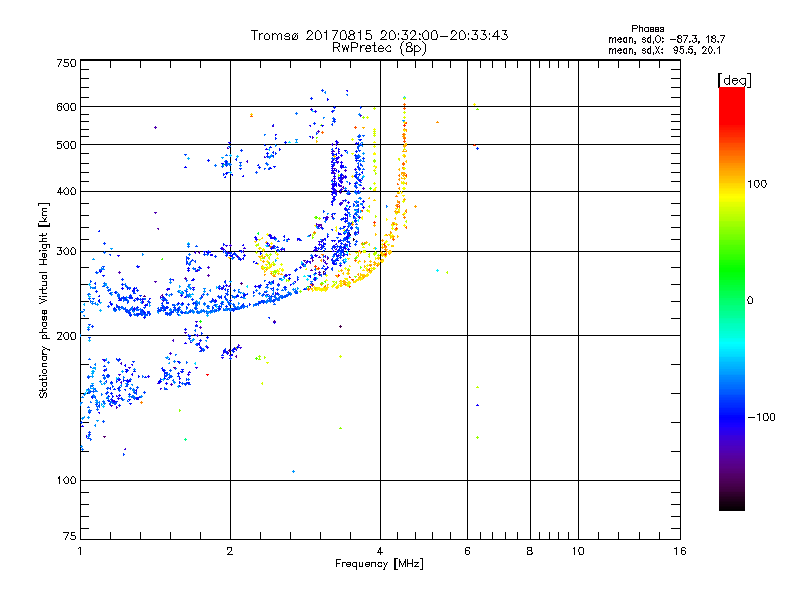Click the y-axis tick label '750'

pyautogui.click(x=66, y=63)
